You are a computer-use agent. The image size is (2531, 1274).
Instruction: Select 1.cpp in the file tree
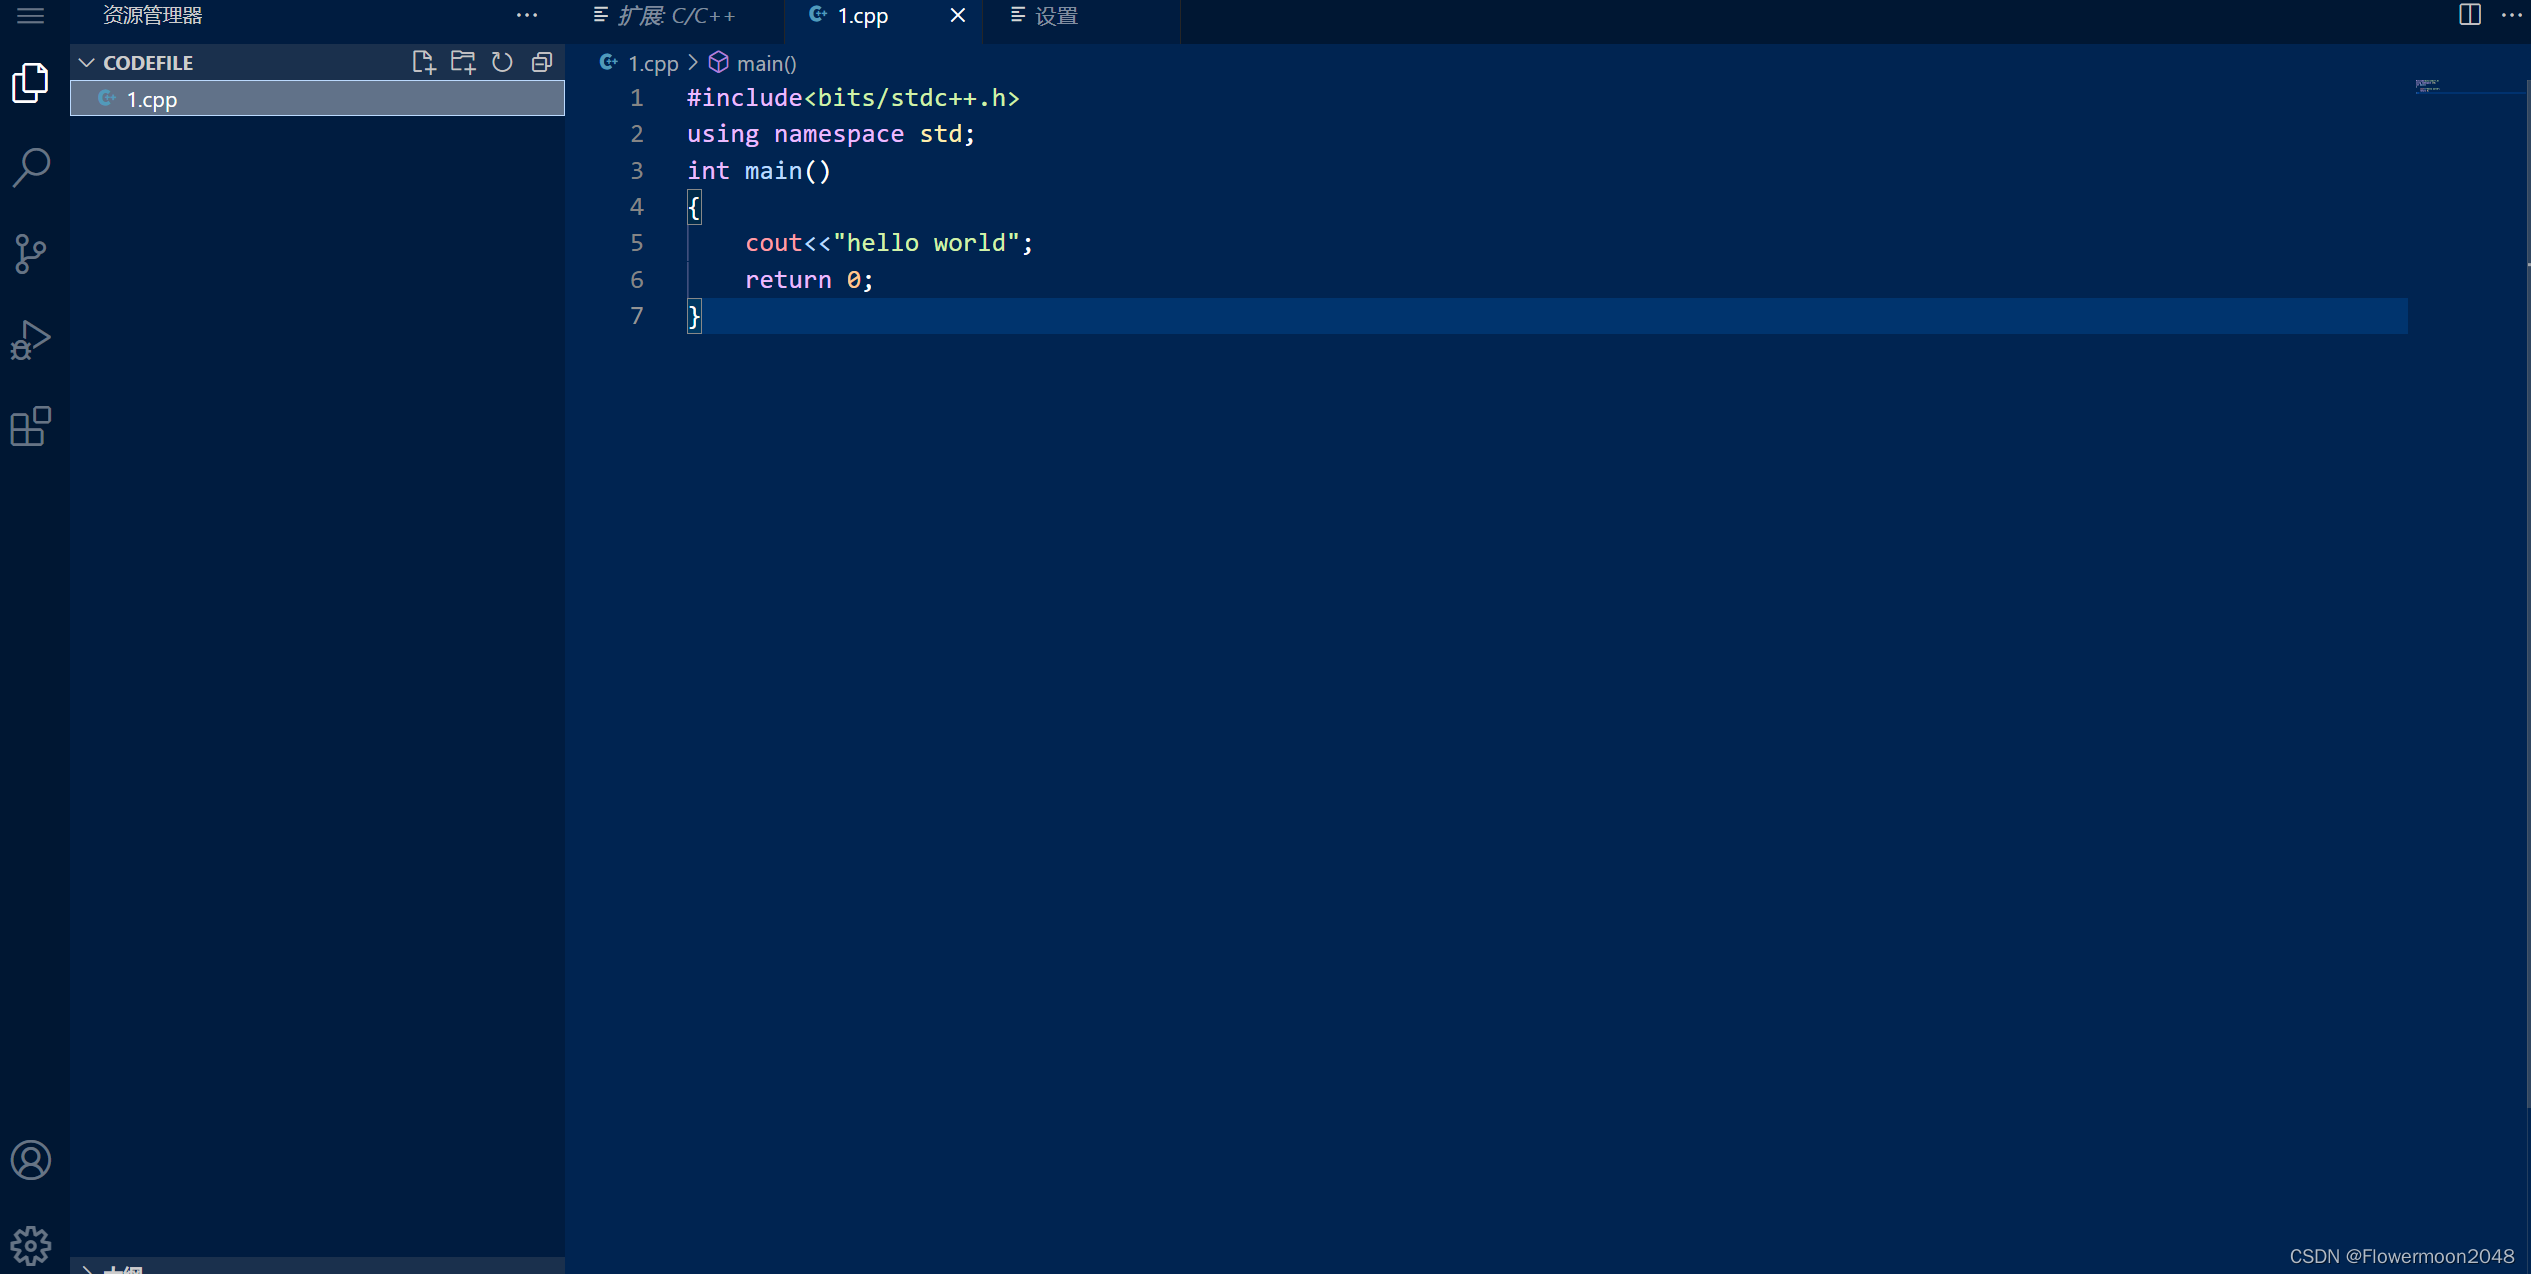point(317,99)
